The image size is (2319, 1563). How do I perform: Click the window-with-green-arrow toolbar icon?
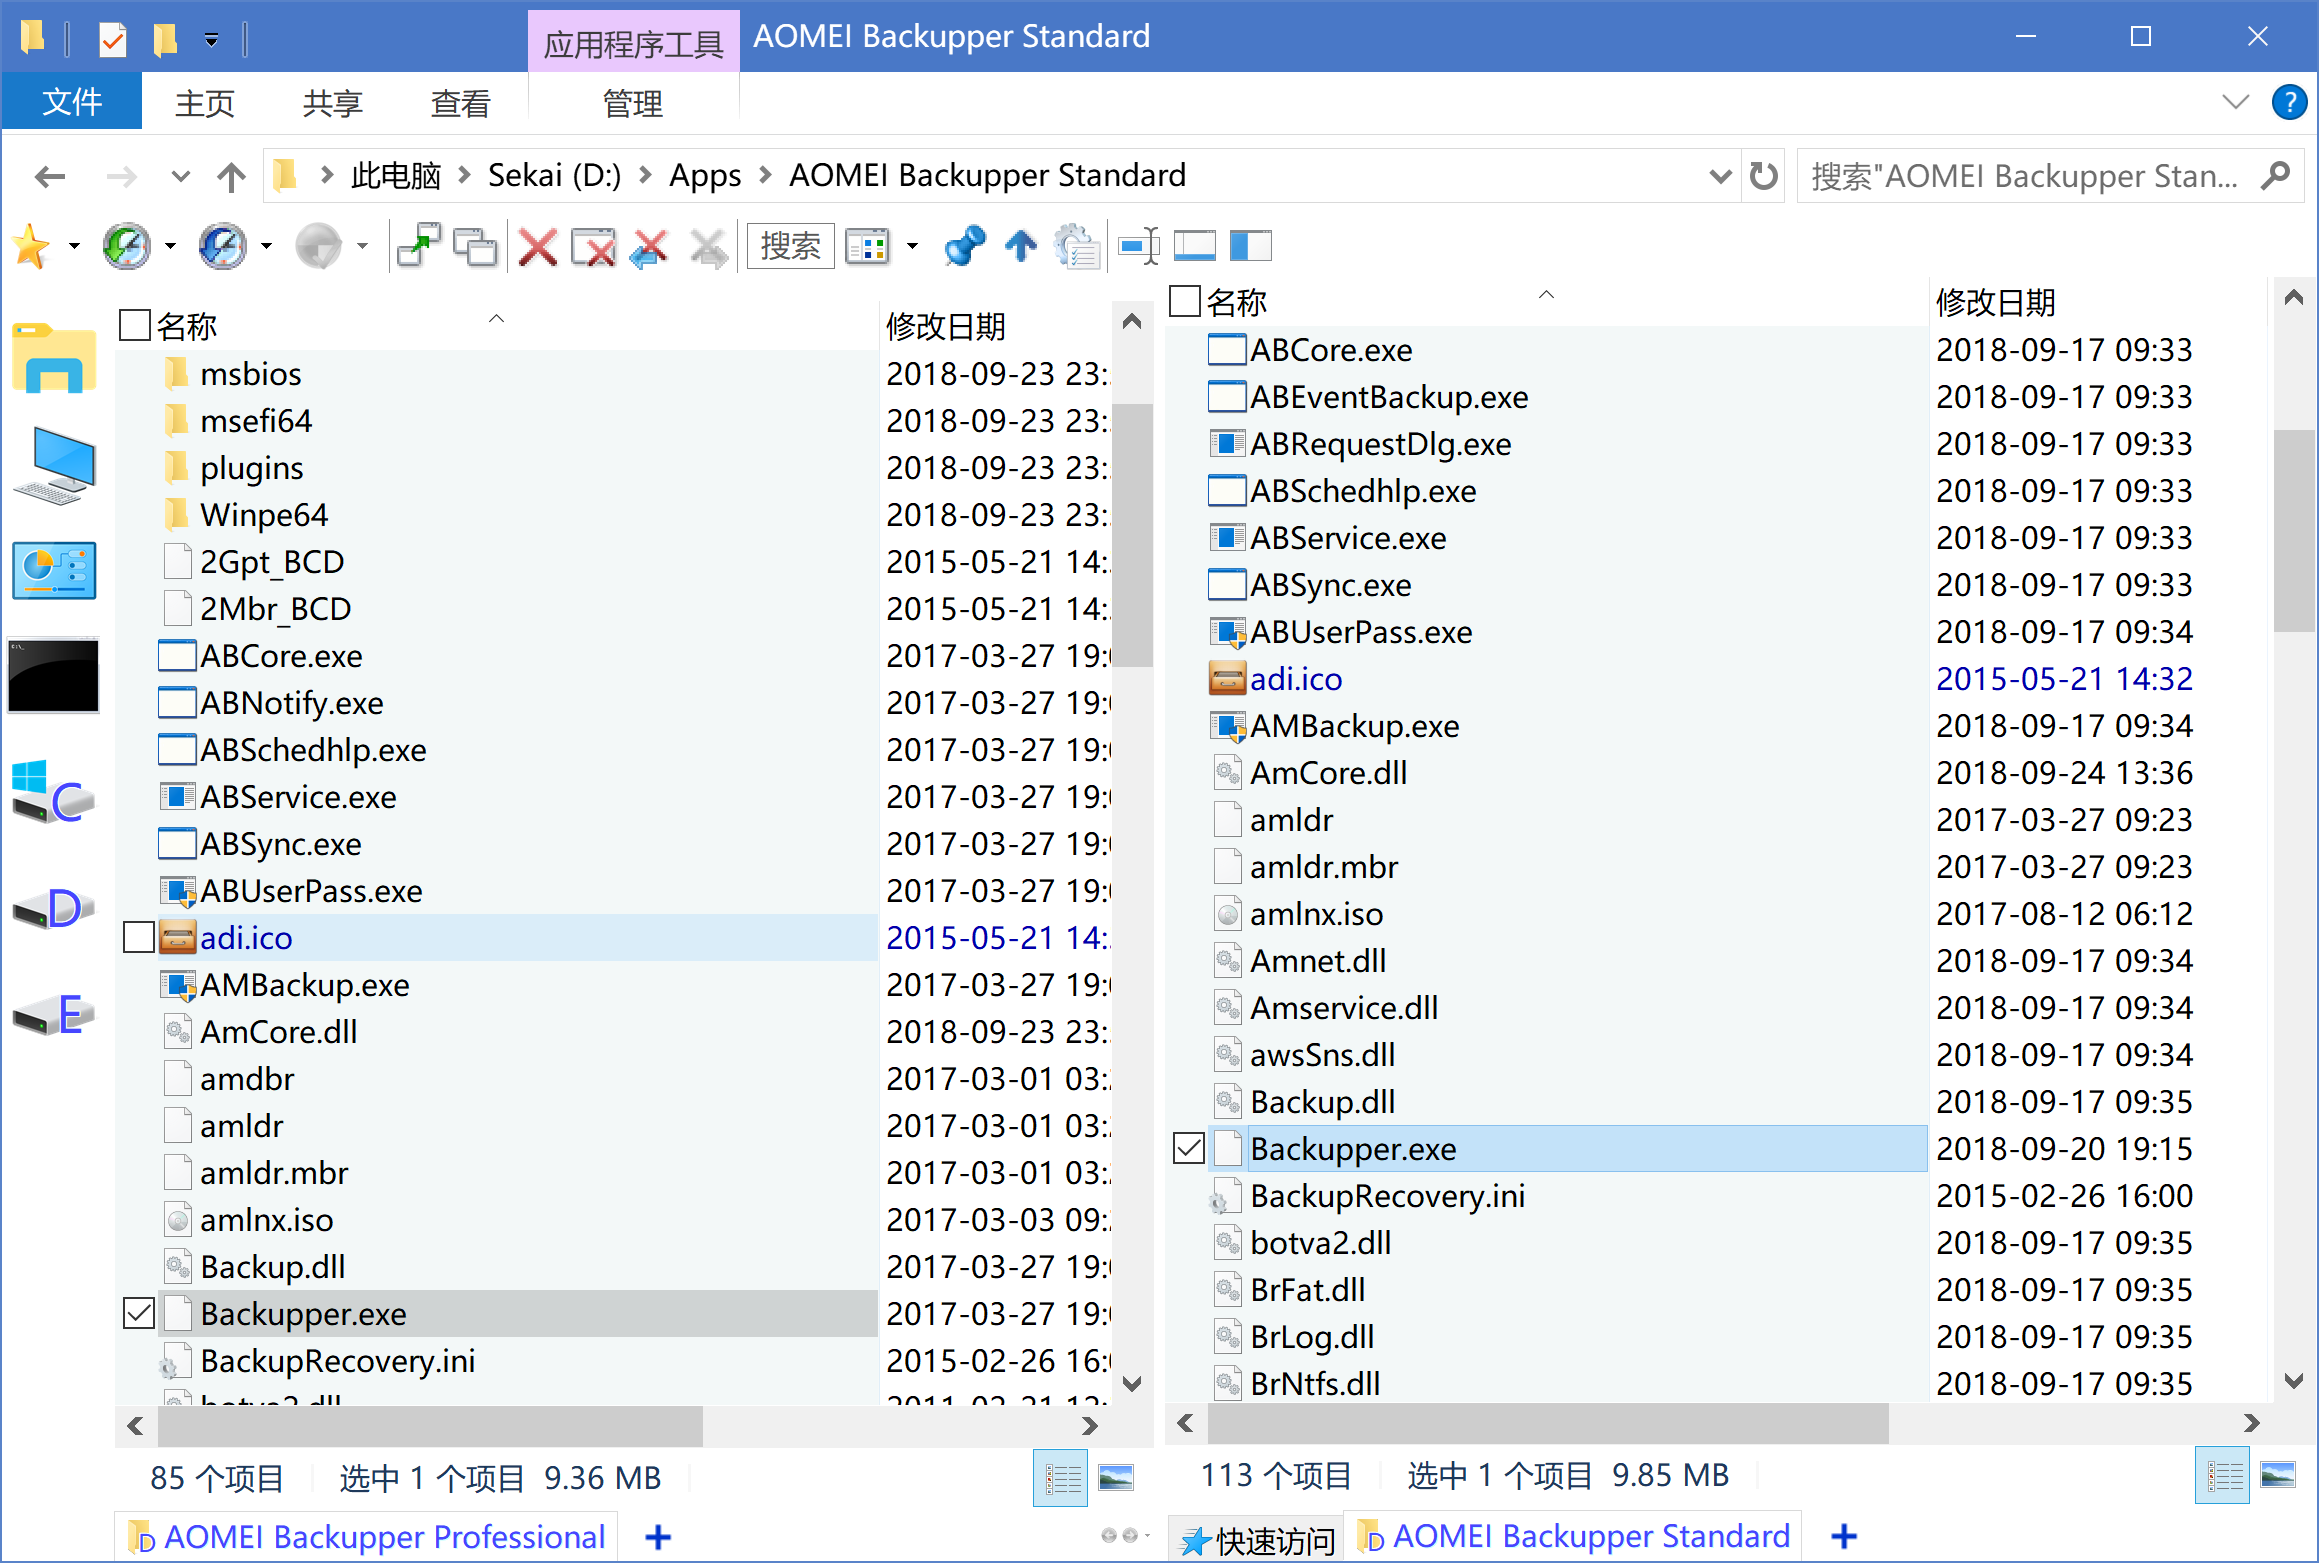(x=418, y=246)
